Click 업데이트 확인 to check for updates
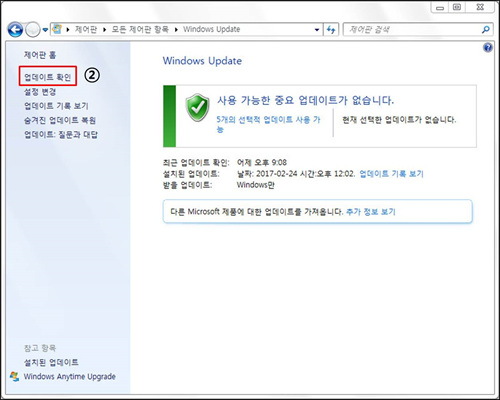 pos(48,77)
